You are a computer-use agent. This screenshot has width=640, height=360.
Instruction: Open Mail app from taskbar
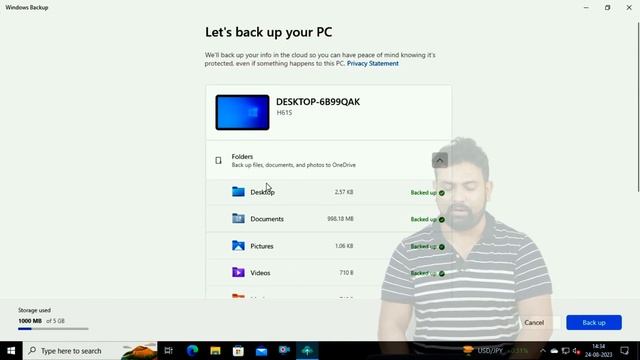point(261,351)
